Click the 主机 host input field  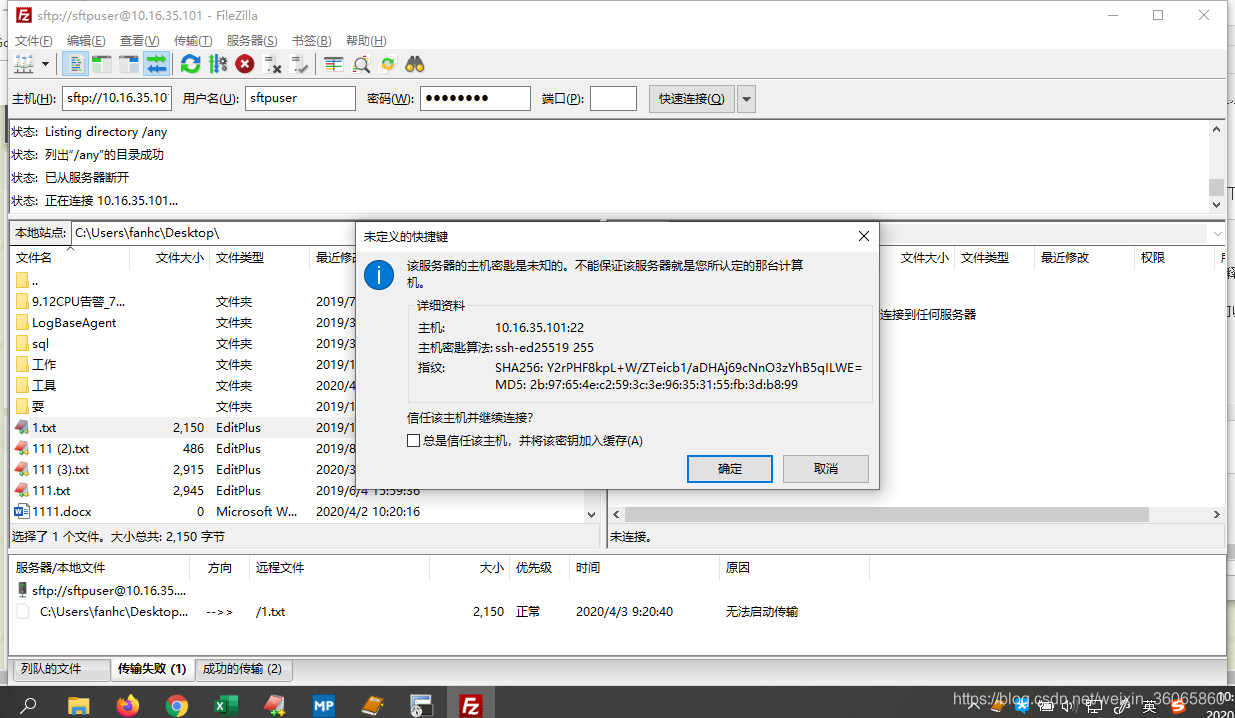117,98
